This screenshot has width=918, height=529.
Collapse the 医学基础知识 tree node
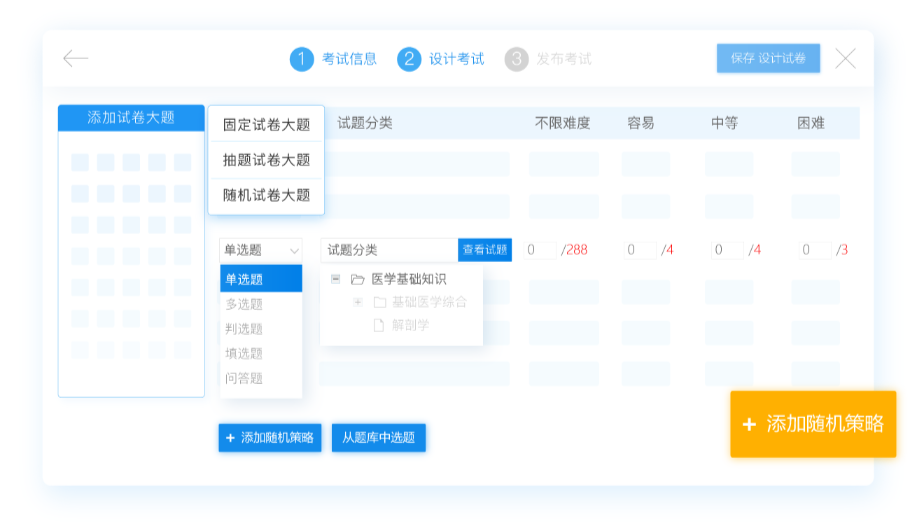(x=336, y=279)
